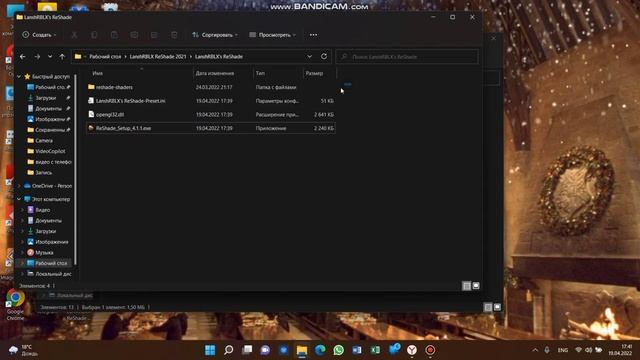Click the Copy toolbar icon
Viewport: 640px width, 360px height.
pos(94,35)
